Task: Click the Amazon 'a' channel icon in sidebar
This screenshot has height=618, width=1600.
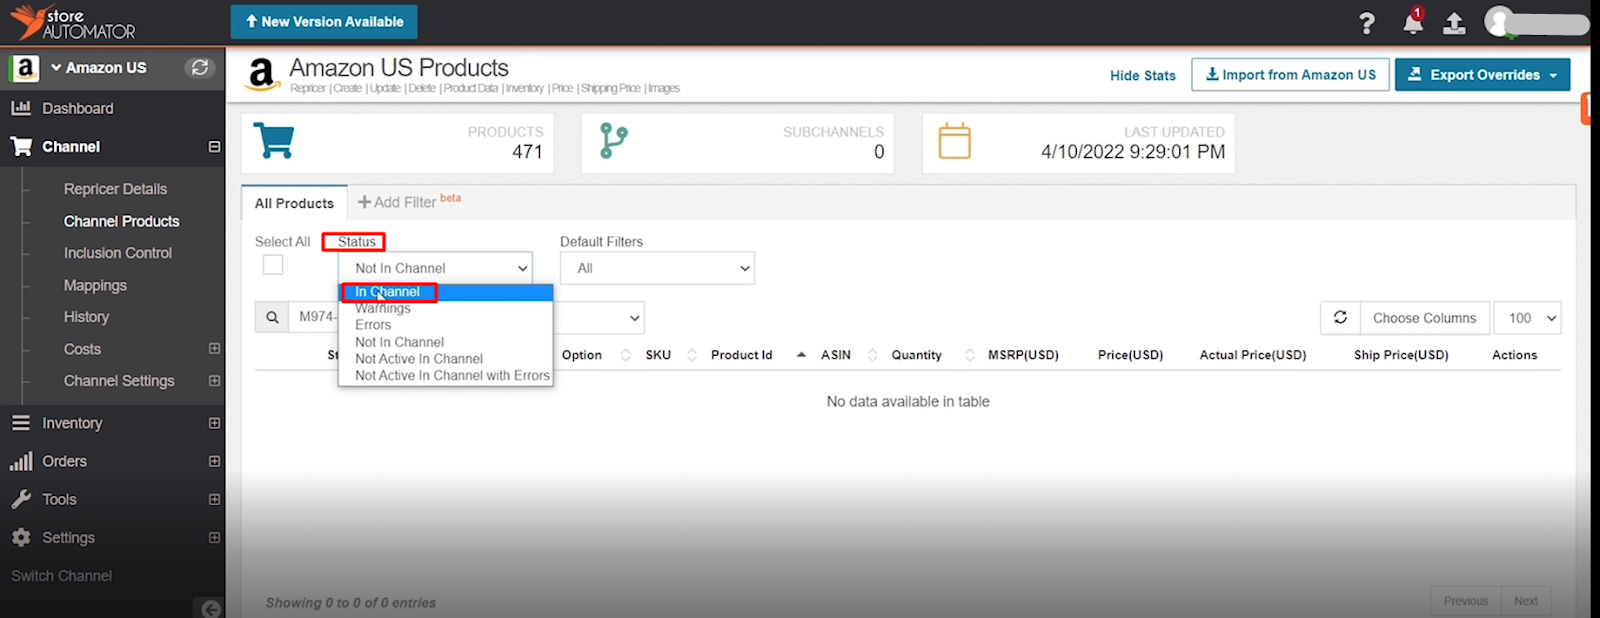Action: 24,68
